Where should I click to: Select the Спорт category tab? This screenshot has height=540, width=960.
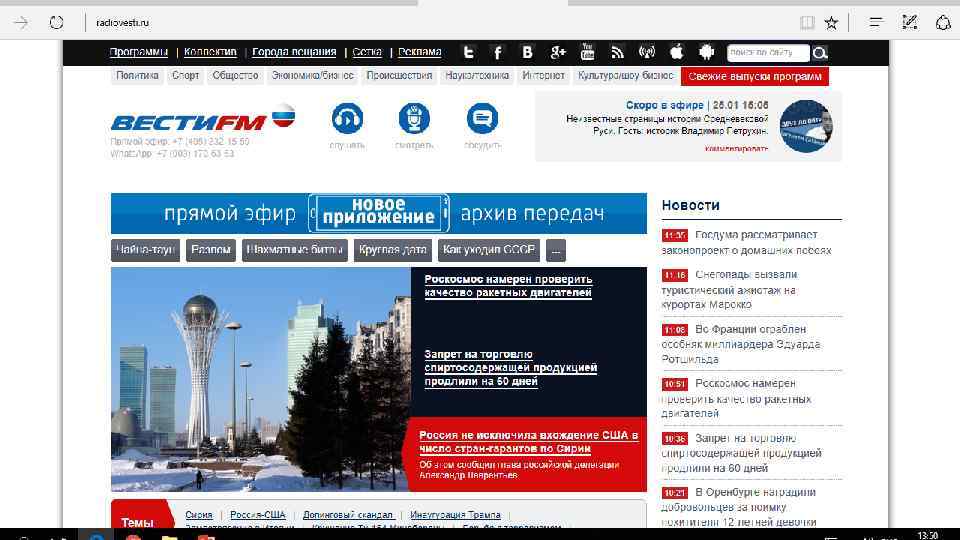186,76
